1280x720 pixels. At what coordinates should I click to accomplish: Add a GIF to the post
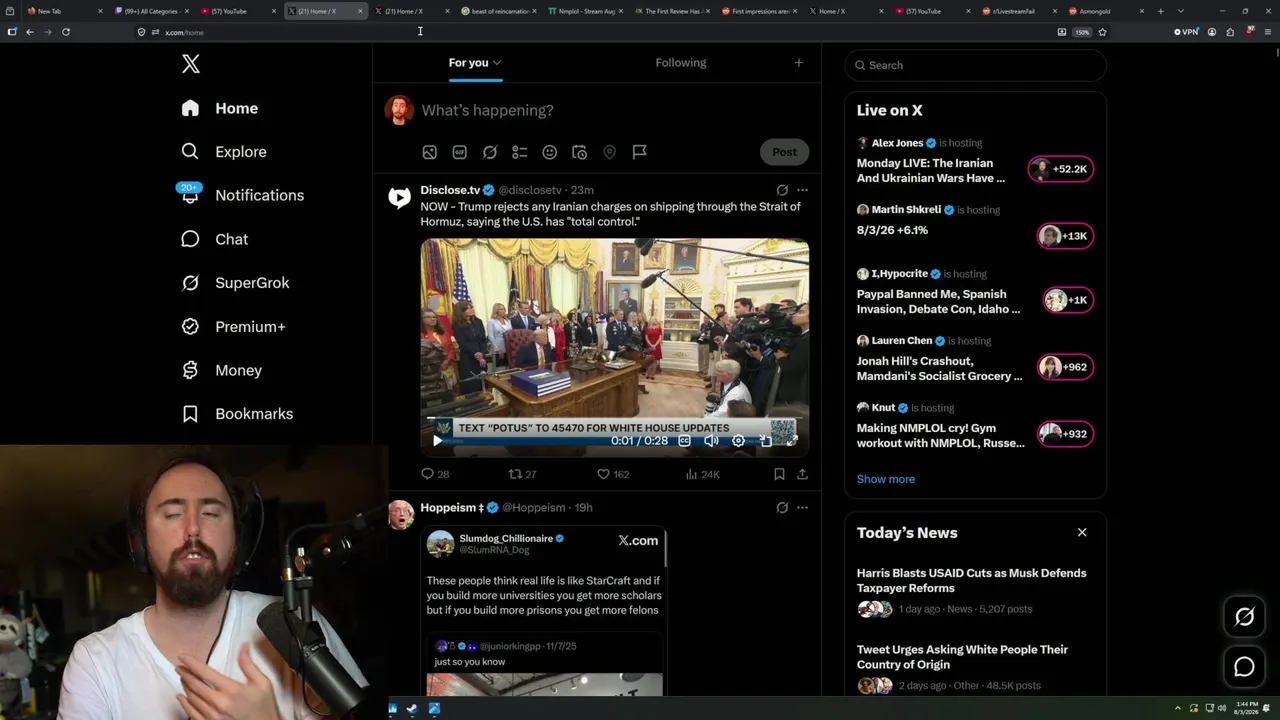[x=459, y=152]
